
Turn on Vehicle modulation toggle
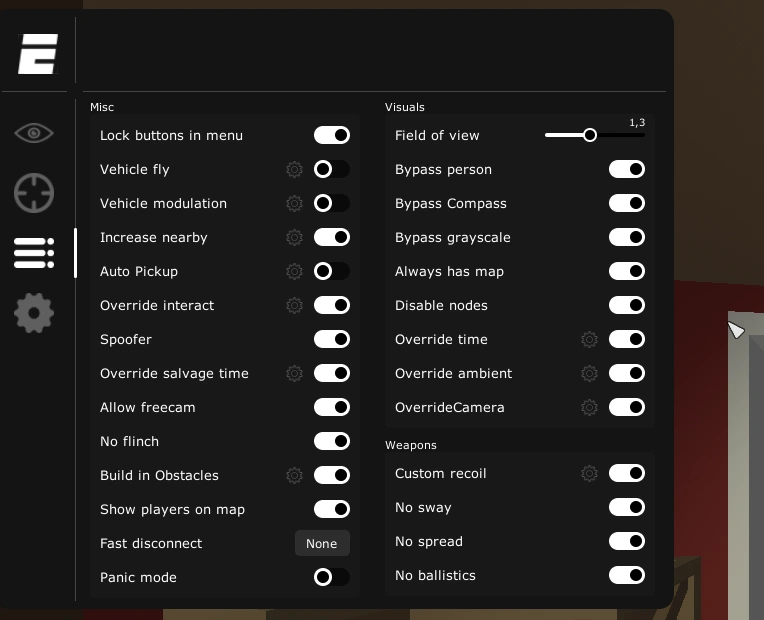click(332, 203)
